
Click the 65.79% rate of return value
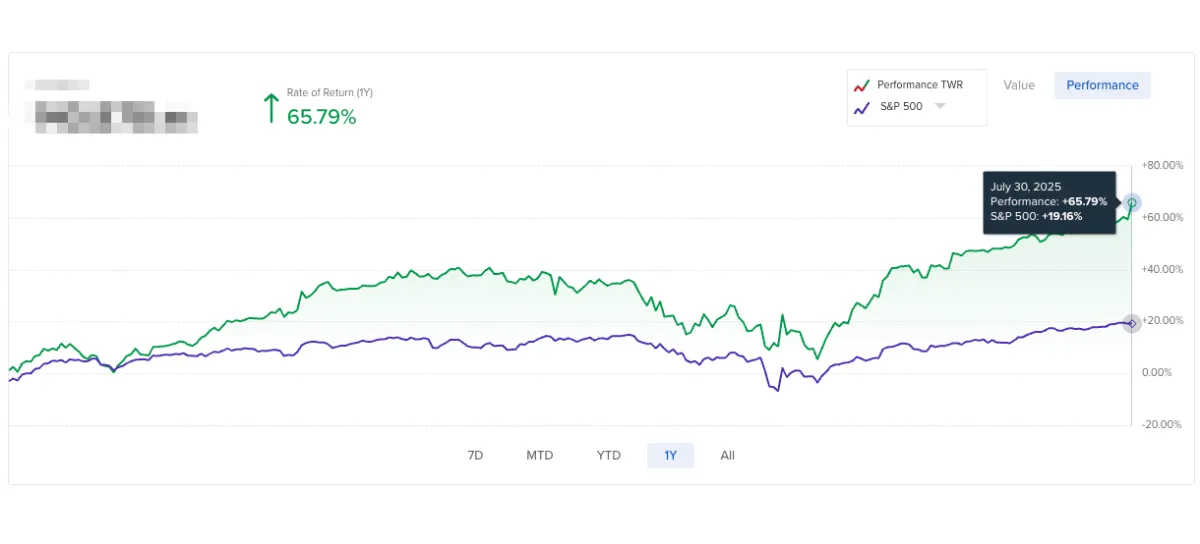(x=322, y=116)
